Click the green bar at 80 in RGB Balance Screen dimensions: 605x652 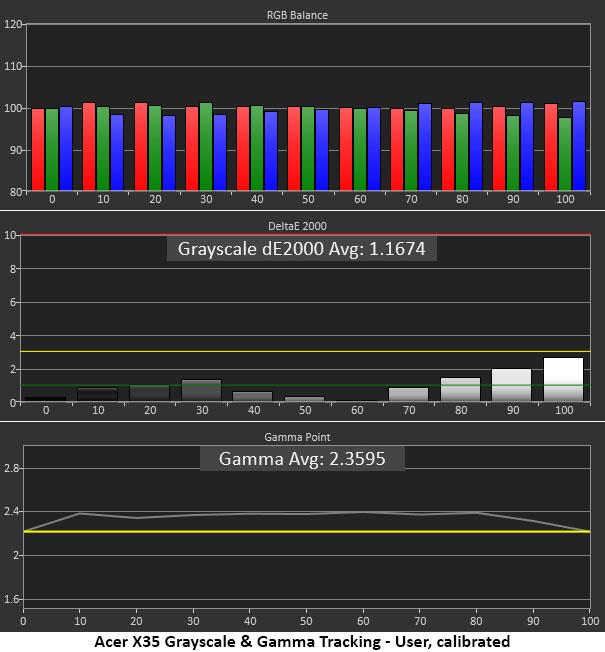pos(462,152)
